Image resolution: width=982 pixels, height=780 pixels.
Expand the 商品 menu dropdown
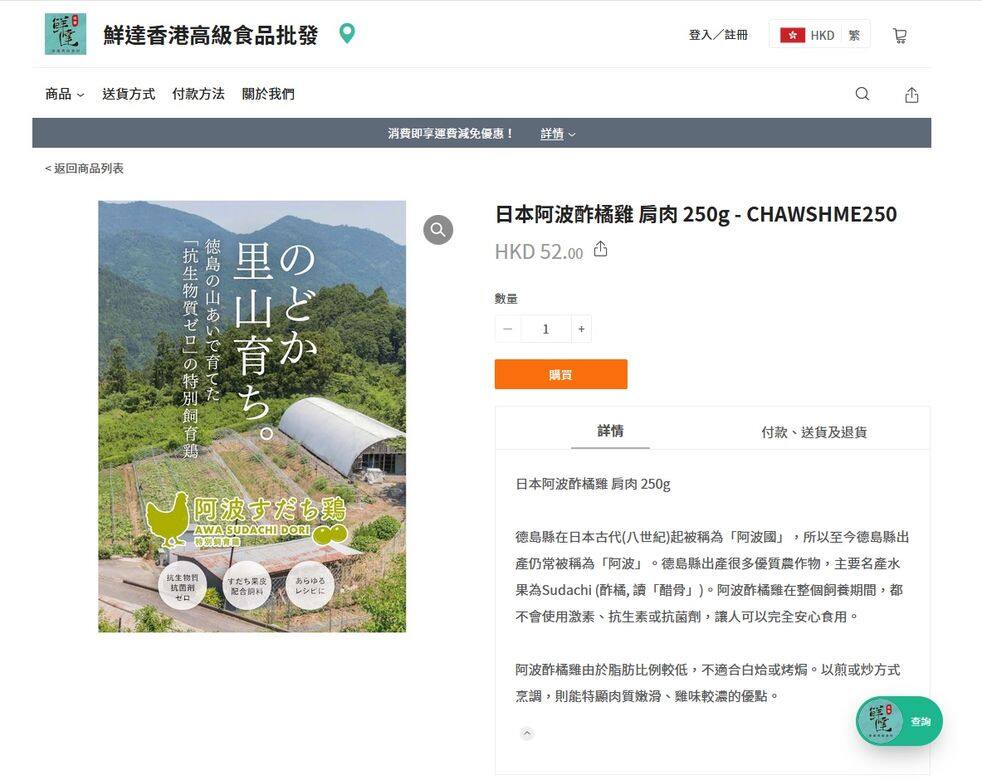(x=65, y=94)
